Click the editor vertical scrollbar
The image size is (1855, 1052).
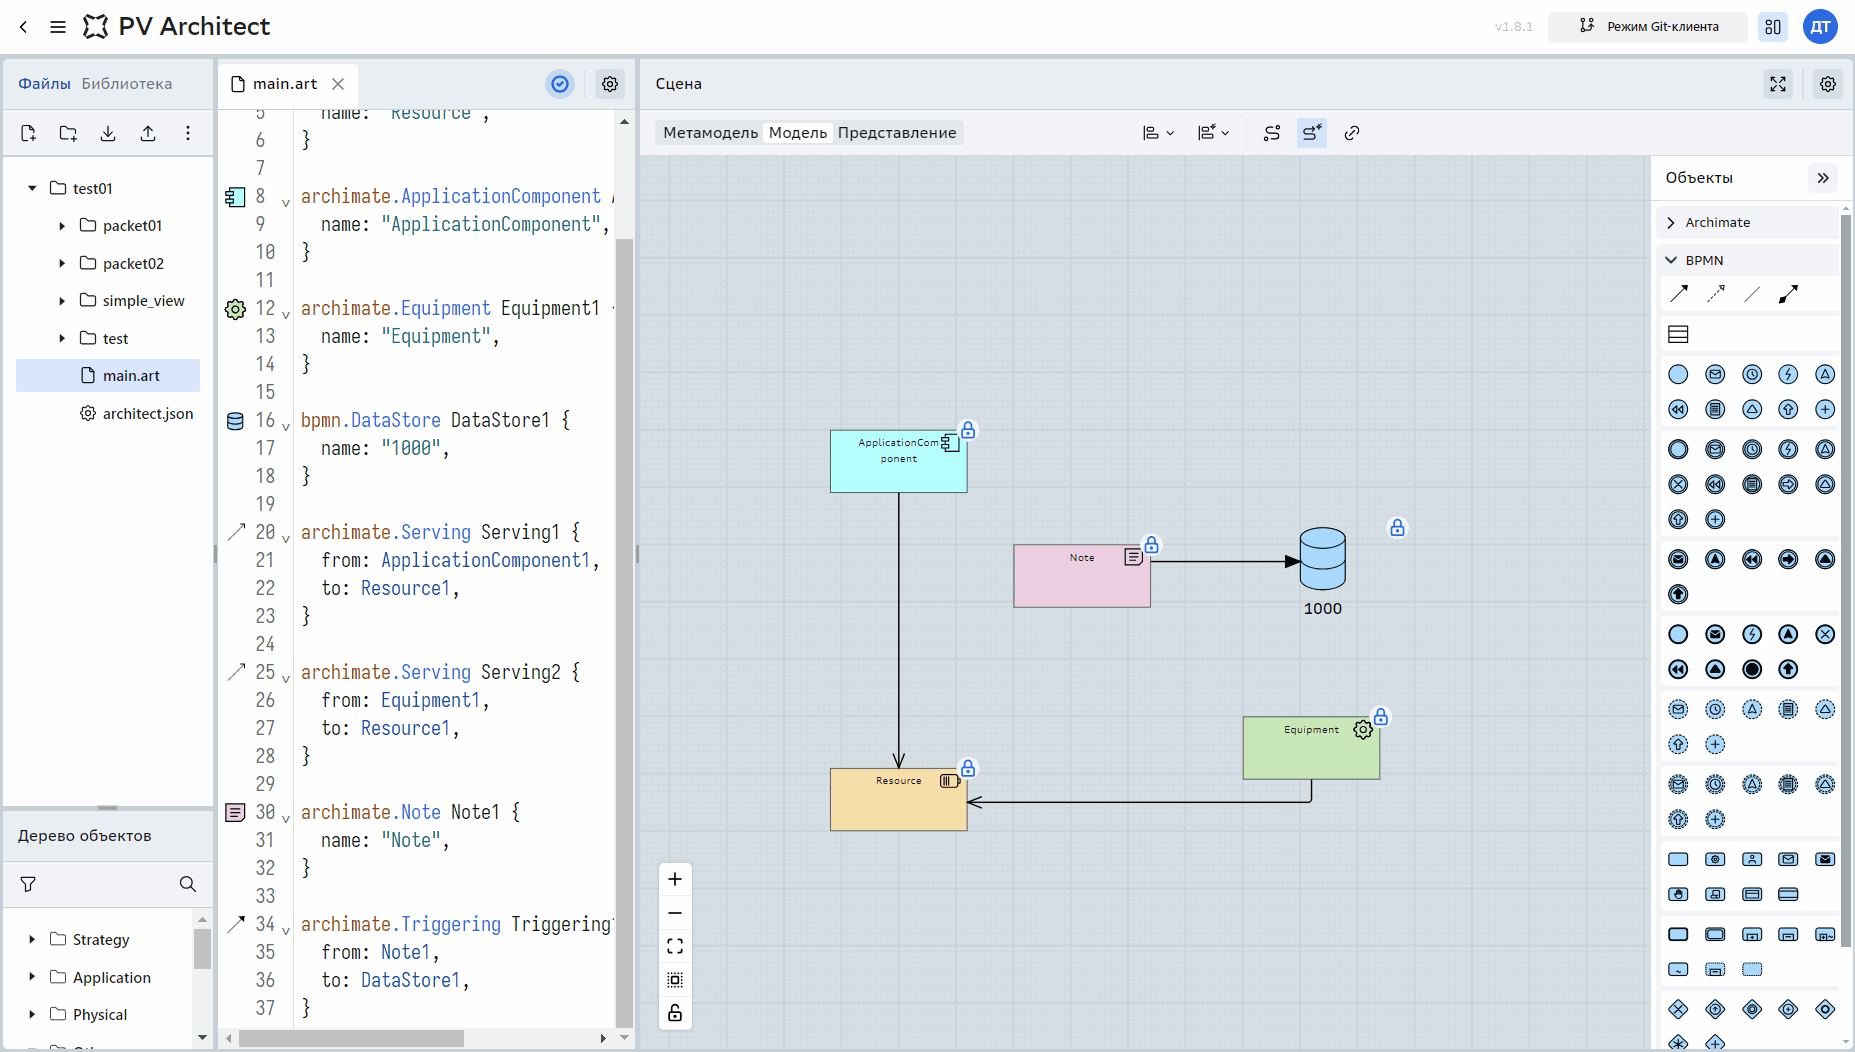(624, 632)
